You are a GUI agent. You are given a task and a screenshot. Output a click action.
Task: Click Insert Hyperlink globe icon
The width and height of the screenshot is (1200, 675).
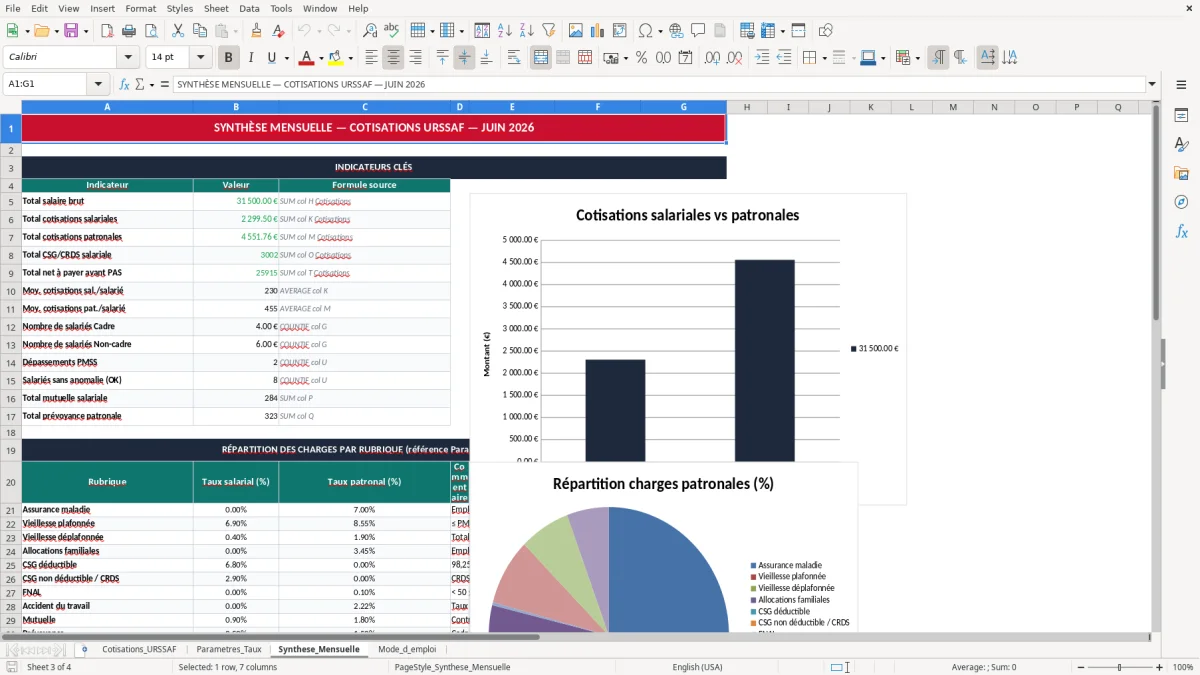676,31
